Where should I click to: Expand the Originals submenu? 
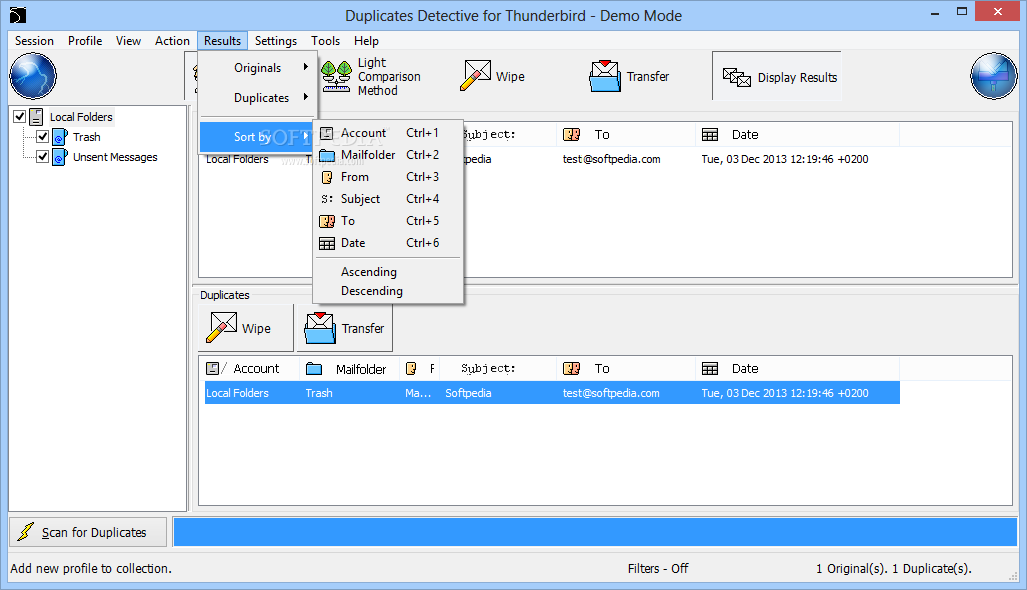tap(258, 68)
